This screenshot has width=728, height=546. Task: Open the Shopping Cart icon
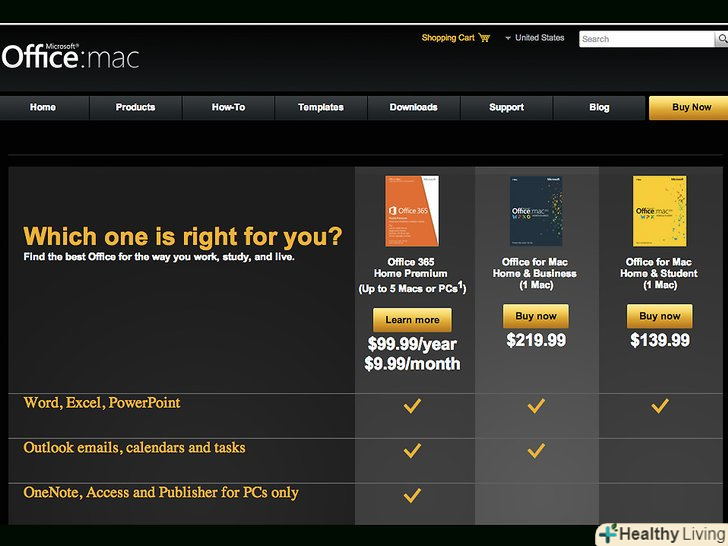pos(484,38)
